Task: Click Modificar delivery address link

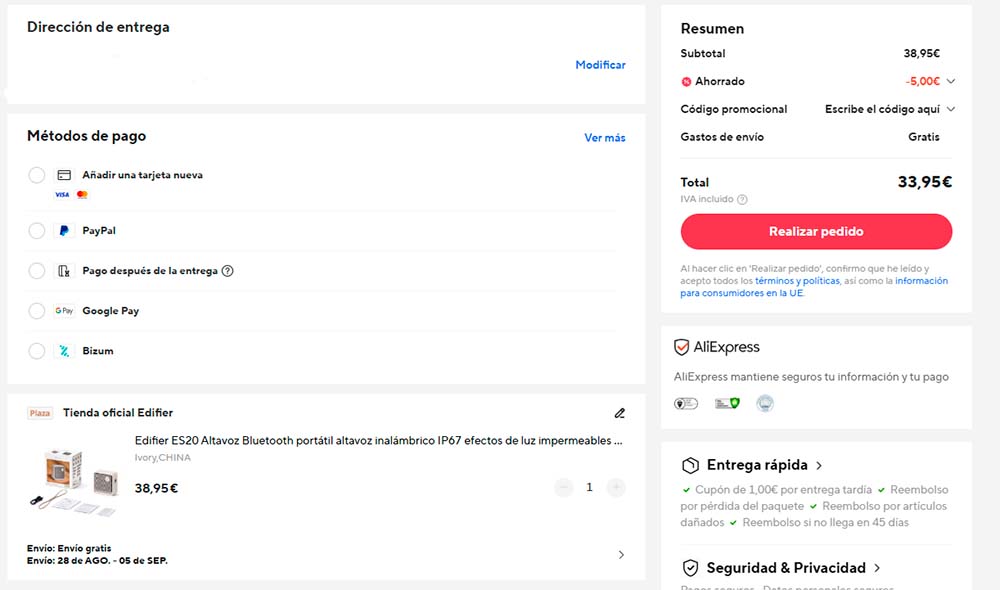Action: tap(600, 64)
